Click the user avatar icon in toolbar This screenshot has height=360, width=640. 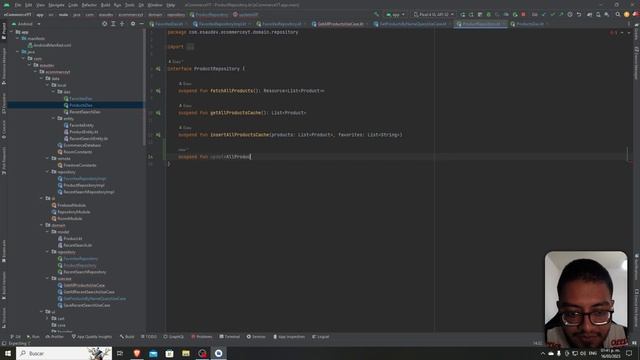627,14
